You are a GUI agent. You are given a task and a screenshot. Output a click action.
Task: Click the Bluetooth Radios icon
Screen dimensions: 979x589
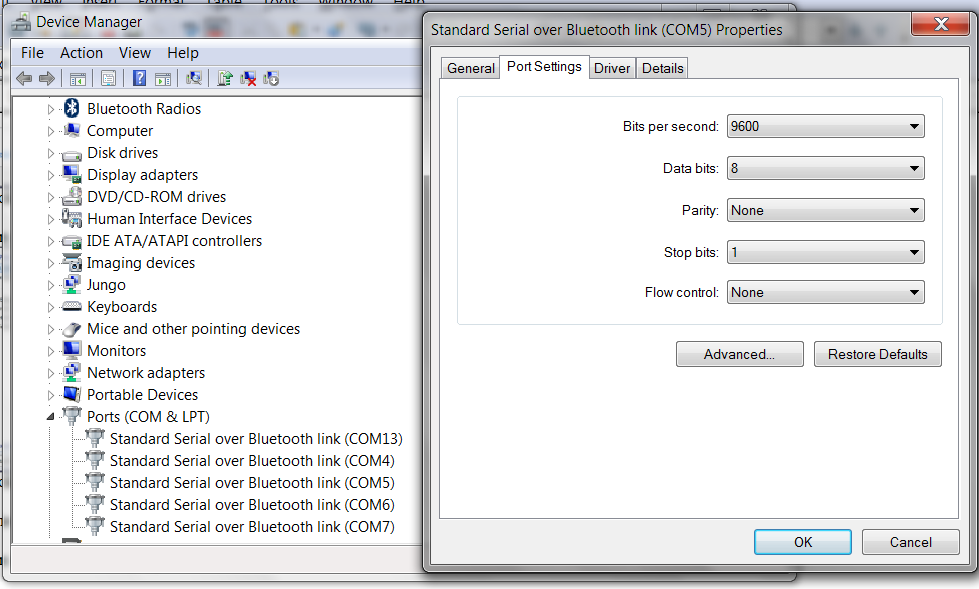[x=72, y=108]
